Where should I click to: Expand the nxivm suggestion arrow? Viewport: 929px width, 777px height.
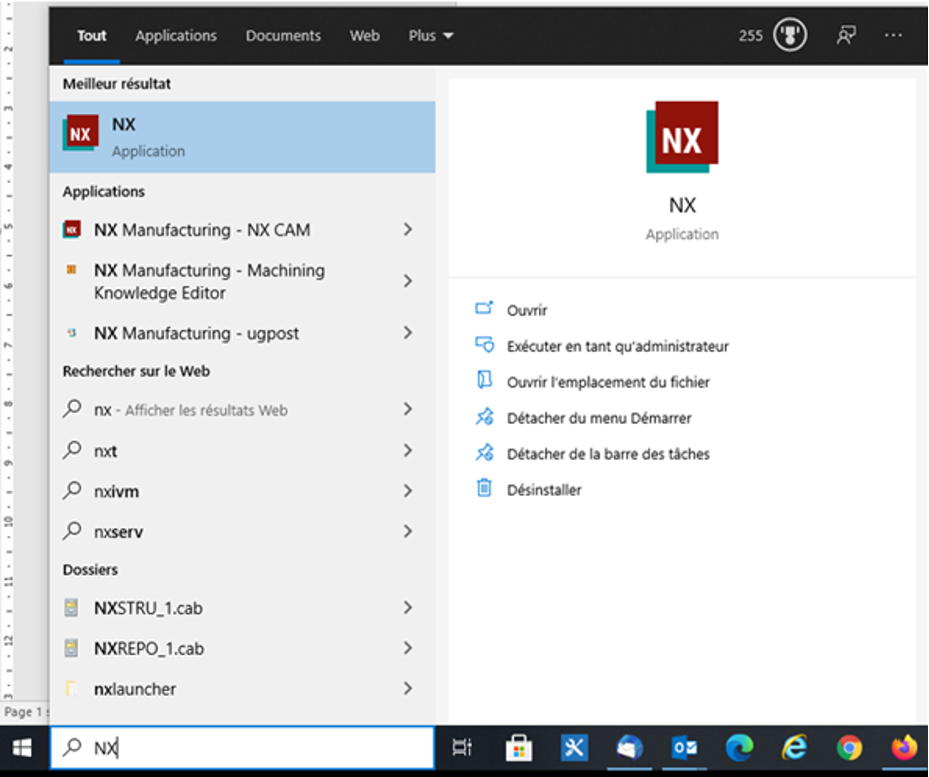408,491
